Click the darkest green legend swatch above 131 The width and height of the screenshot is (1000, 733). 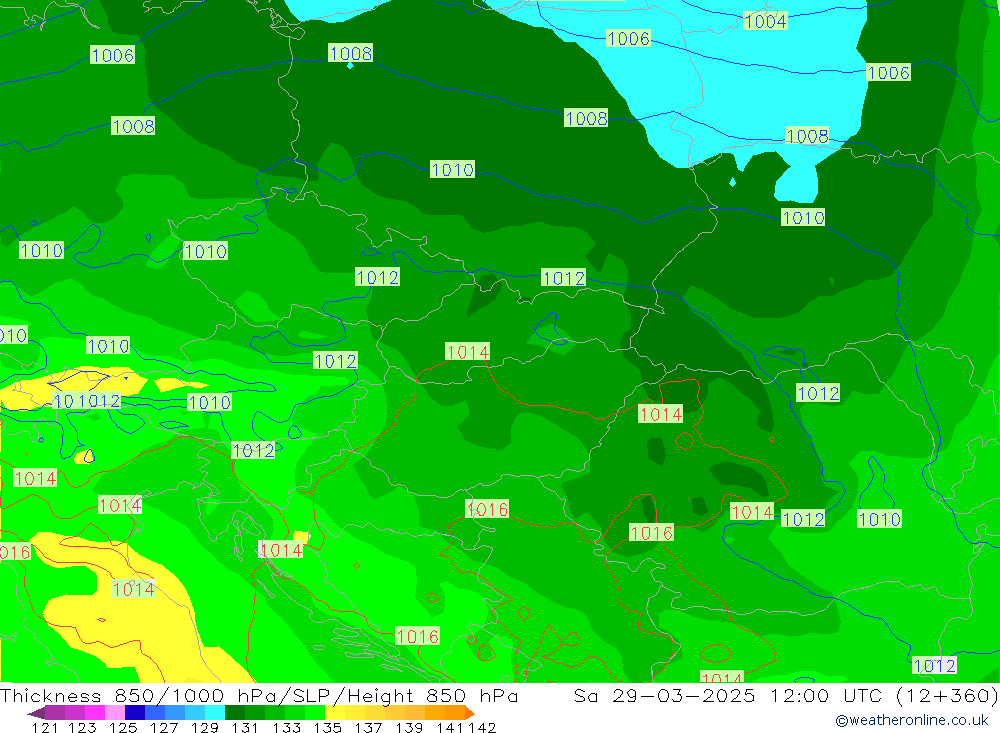pyautogui.click(x=234, y=713)
